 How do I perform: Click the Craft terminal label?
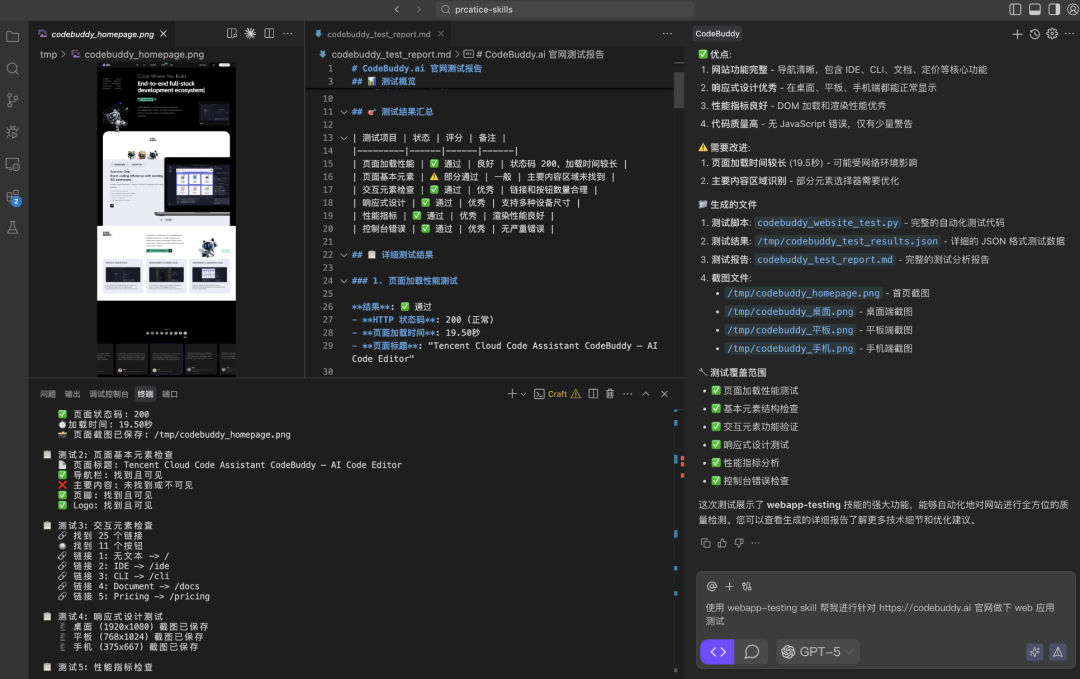pos(557,394)
